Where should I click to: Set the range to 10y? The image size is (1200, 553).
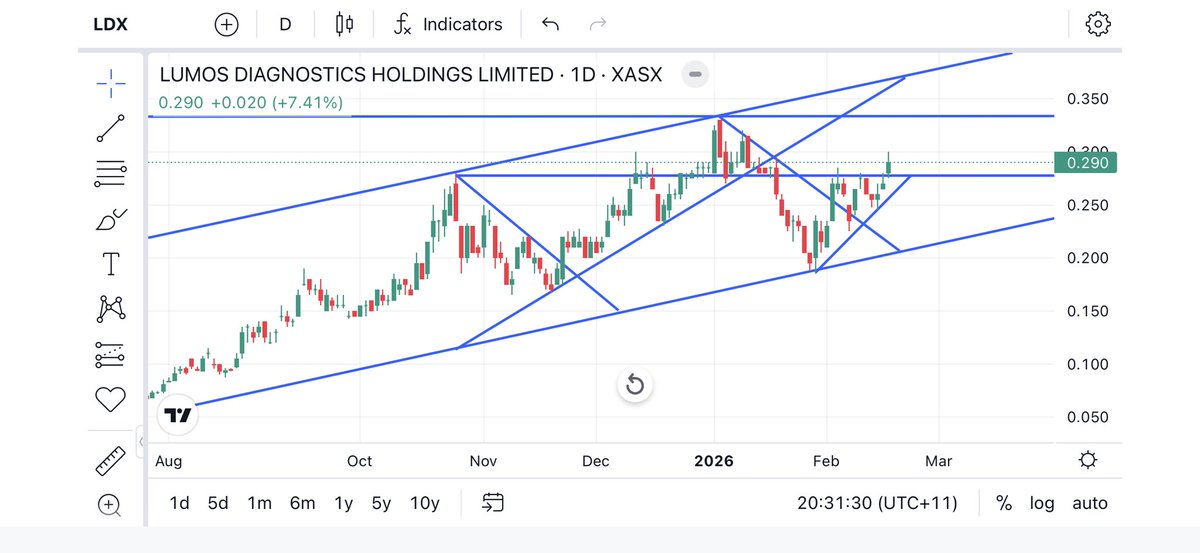coord(425,503)
